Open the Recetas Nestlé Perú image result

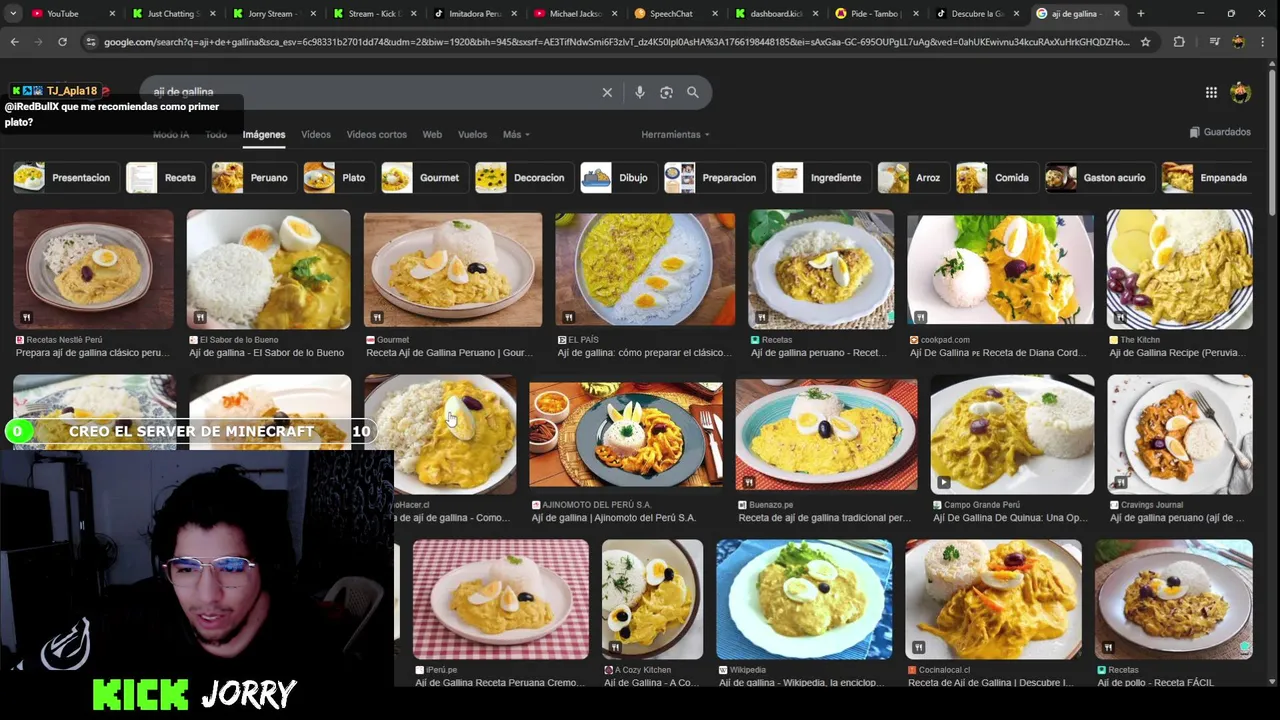coord(93,269)
